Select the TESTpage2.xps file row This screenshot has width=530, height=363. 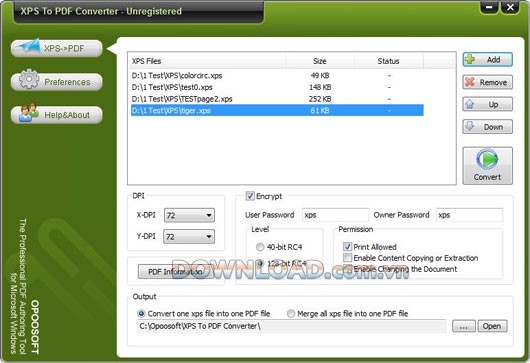pyautogui.click(x=277, y=99)
